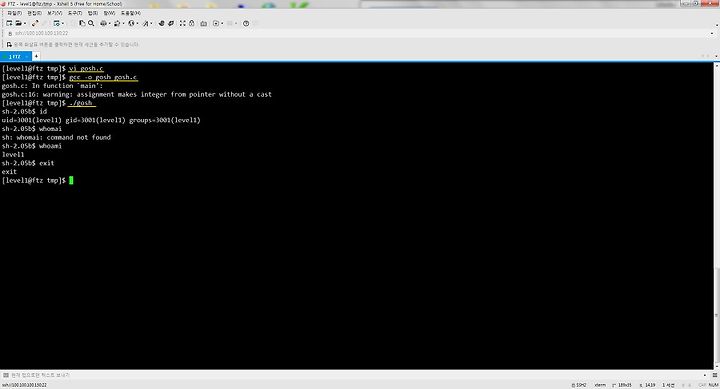720x389 pixels.
Task: Click the 189x35 terminal size indicator
Action: (x=622, y=385)
